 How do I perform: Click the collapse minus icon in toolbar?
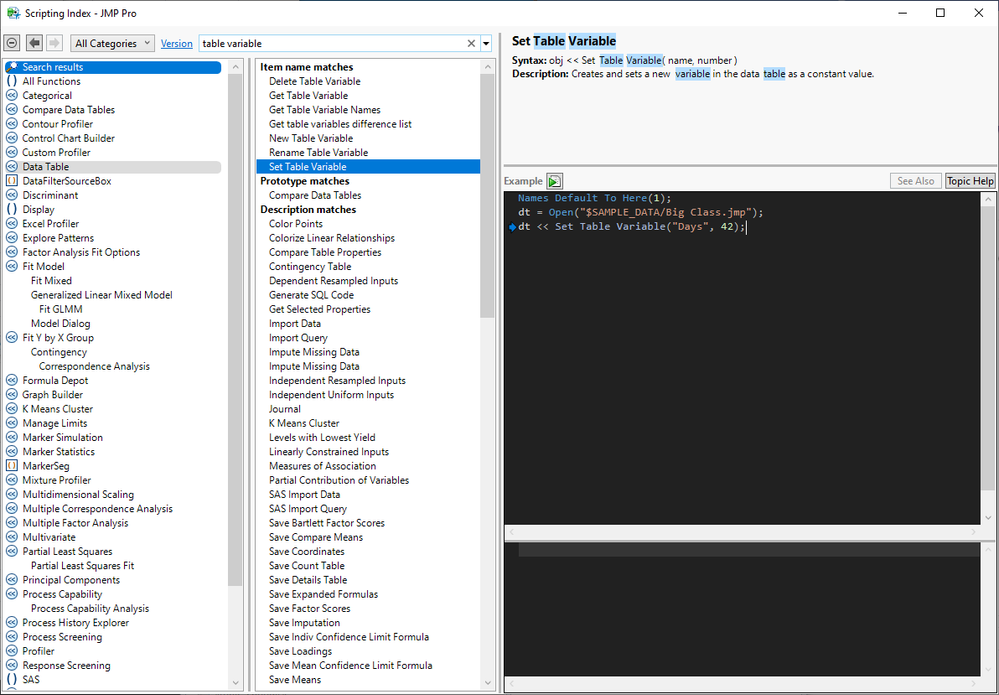point(12,43)
